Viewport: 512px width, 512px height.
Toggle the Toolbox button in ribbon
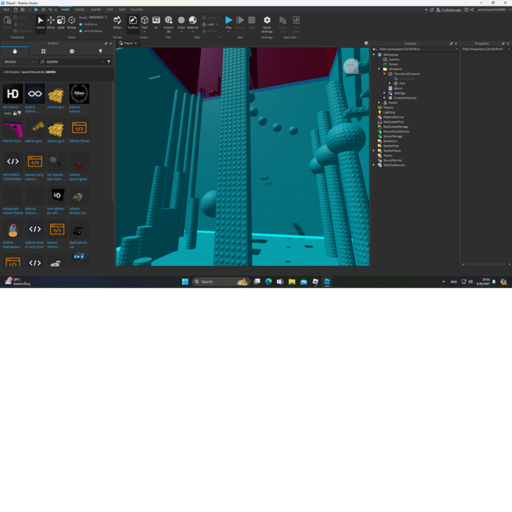tap(133, 22)
